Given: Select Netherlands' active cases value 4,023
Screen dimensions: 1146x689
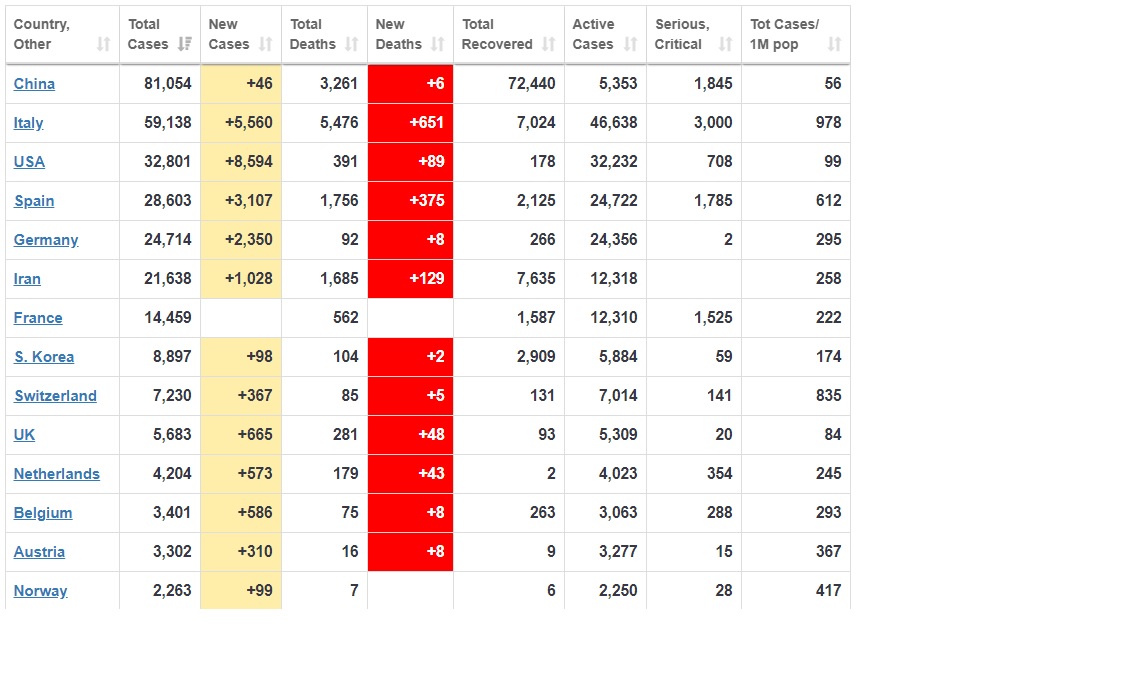Looking at the screenshot, I should click(x=618, y=473).
